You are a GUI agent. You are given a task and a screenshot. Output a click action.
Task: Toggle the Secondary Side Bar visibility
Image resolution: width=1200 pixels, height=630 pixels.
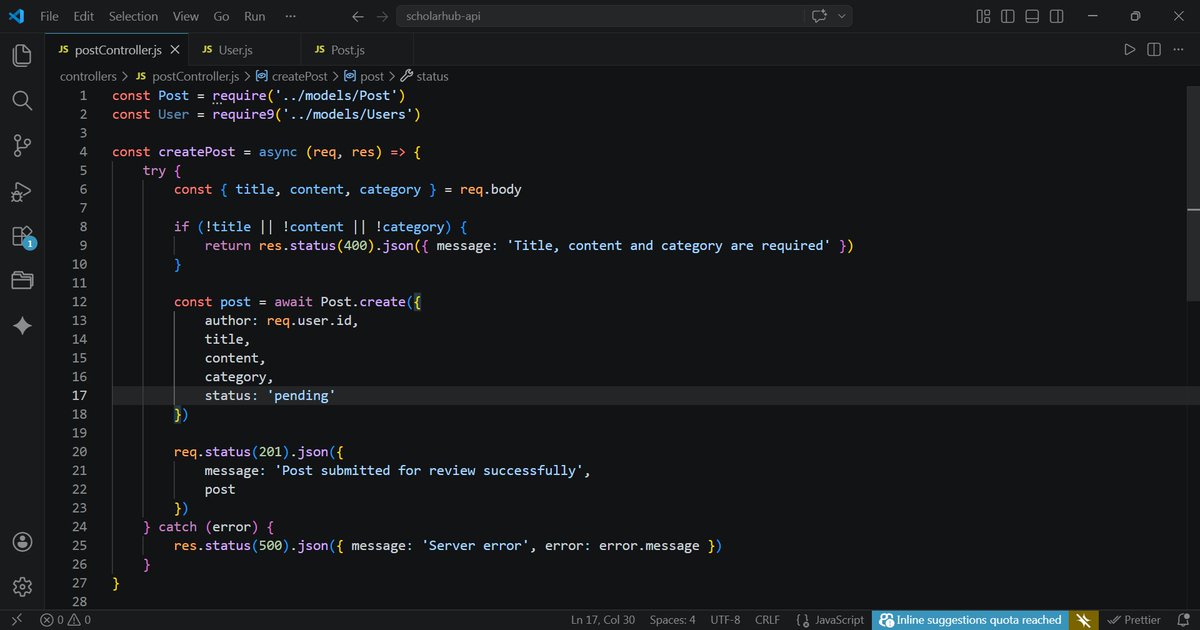[x=1057, y=16]
